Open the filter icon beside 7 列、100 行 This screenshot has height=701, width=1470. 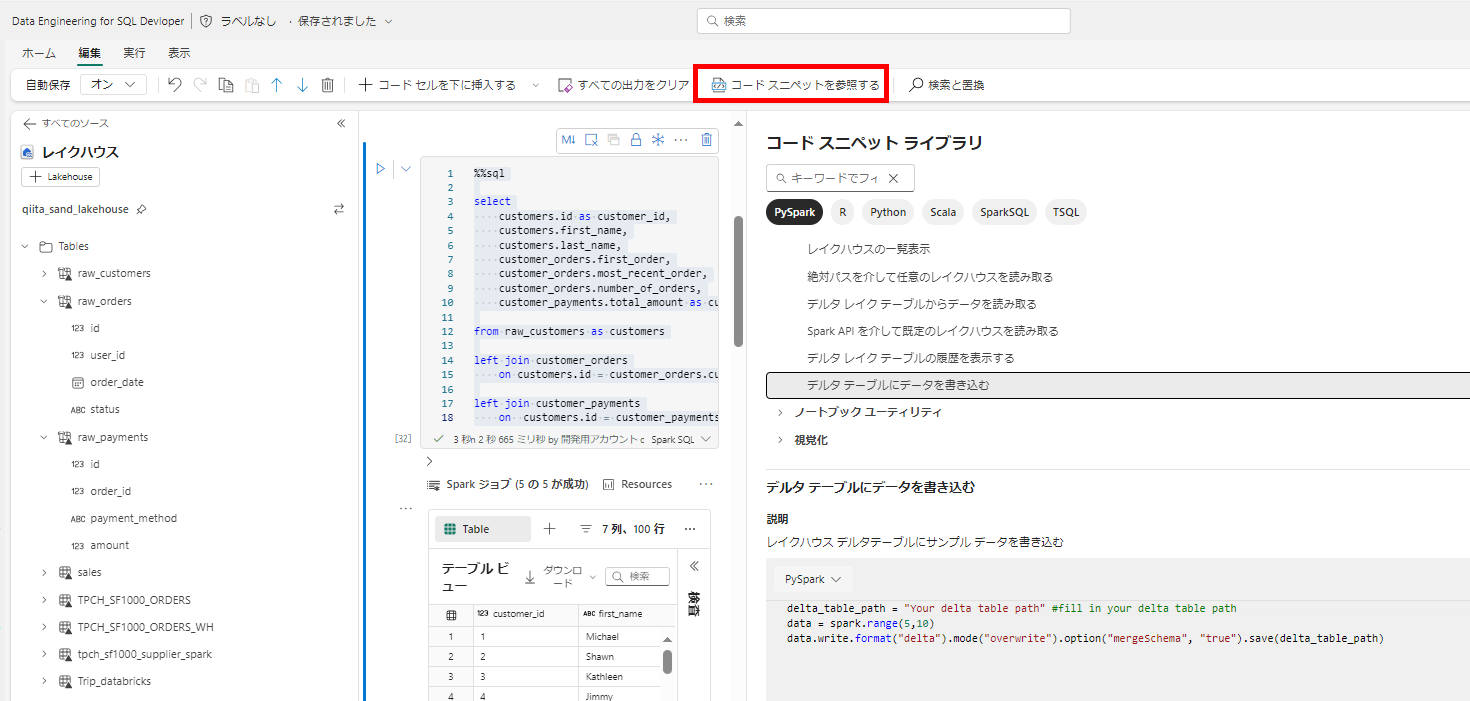[586, 529]
